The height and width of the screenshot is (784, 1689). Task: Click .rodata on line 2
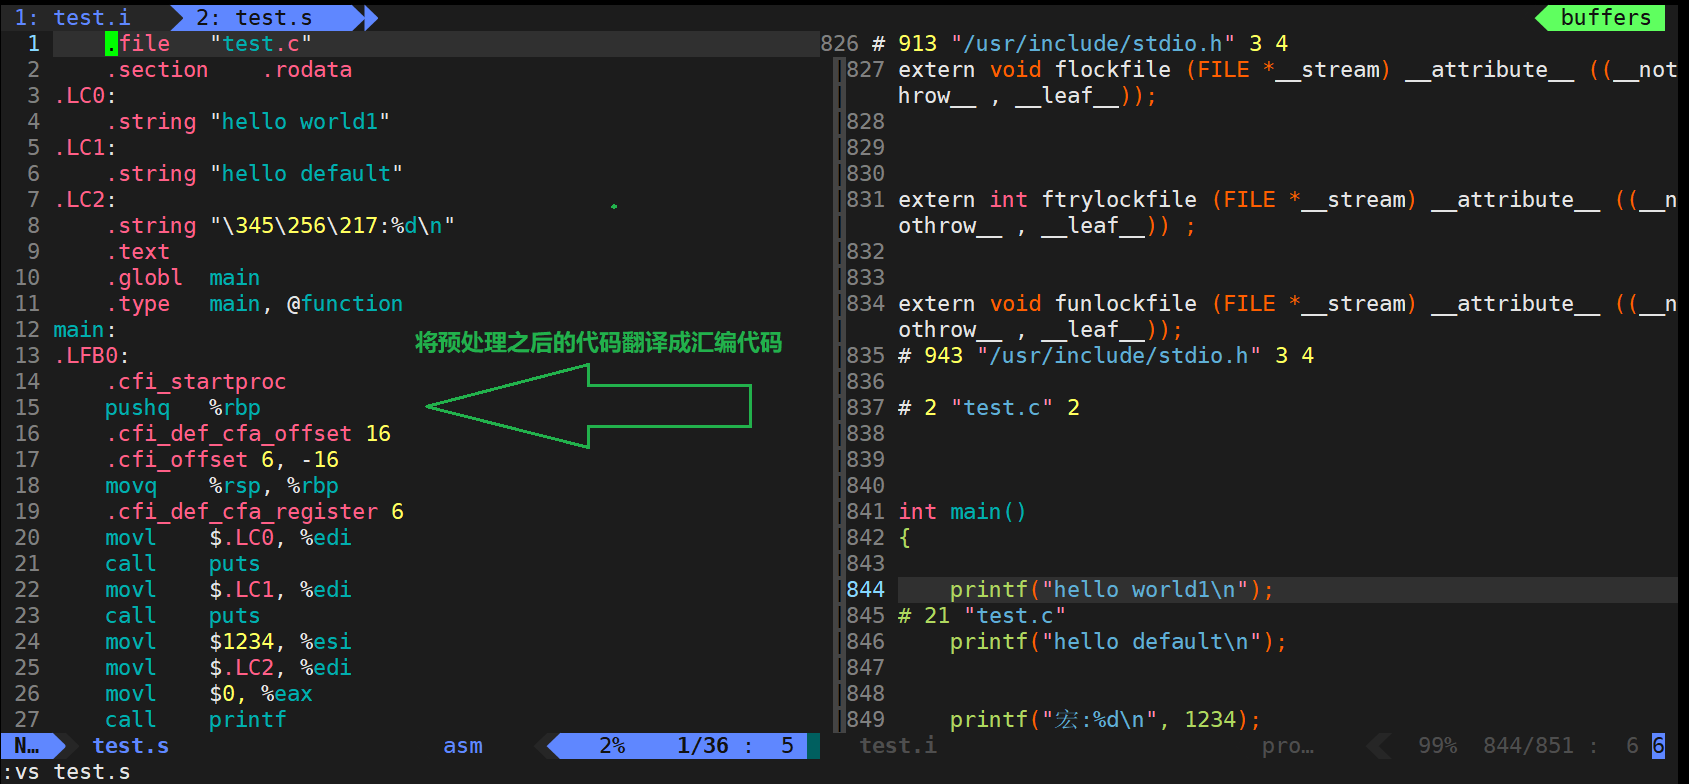click(x=307, y=69)
